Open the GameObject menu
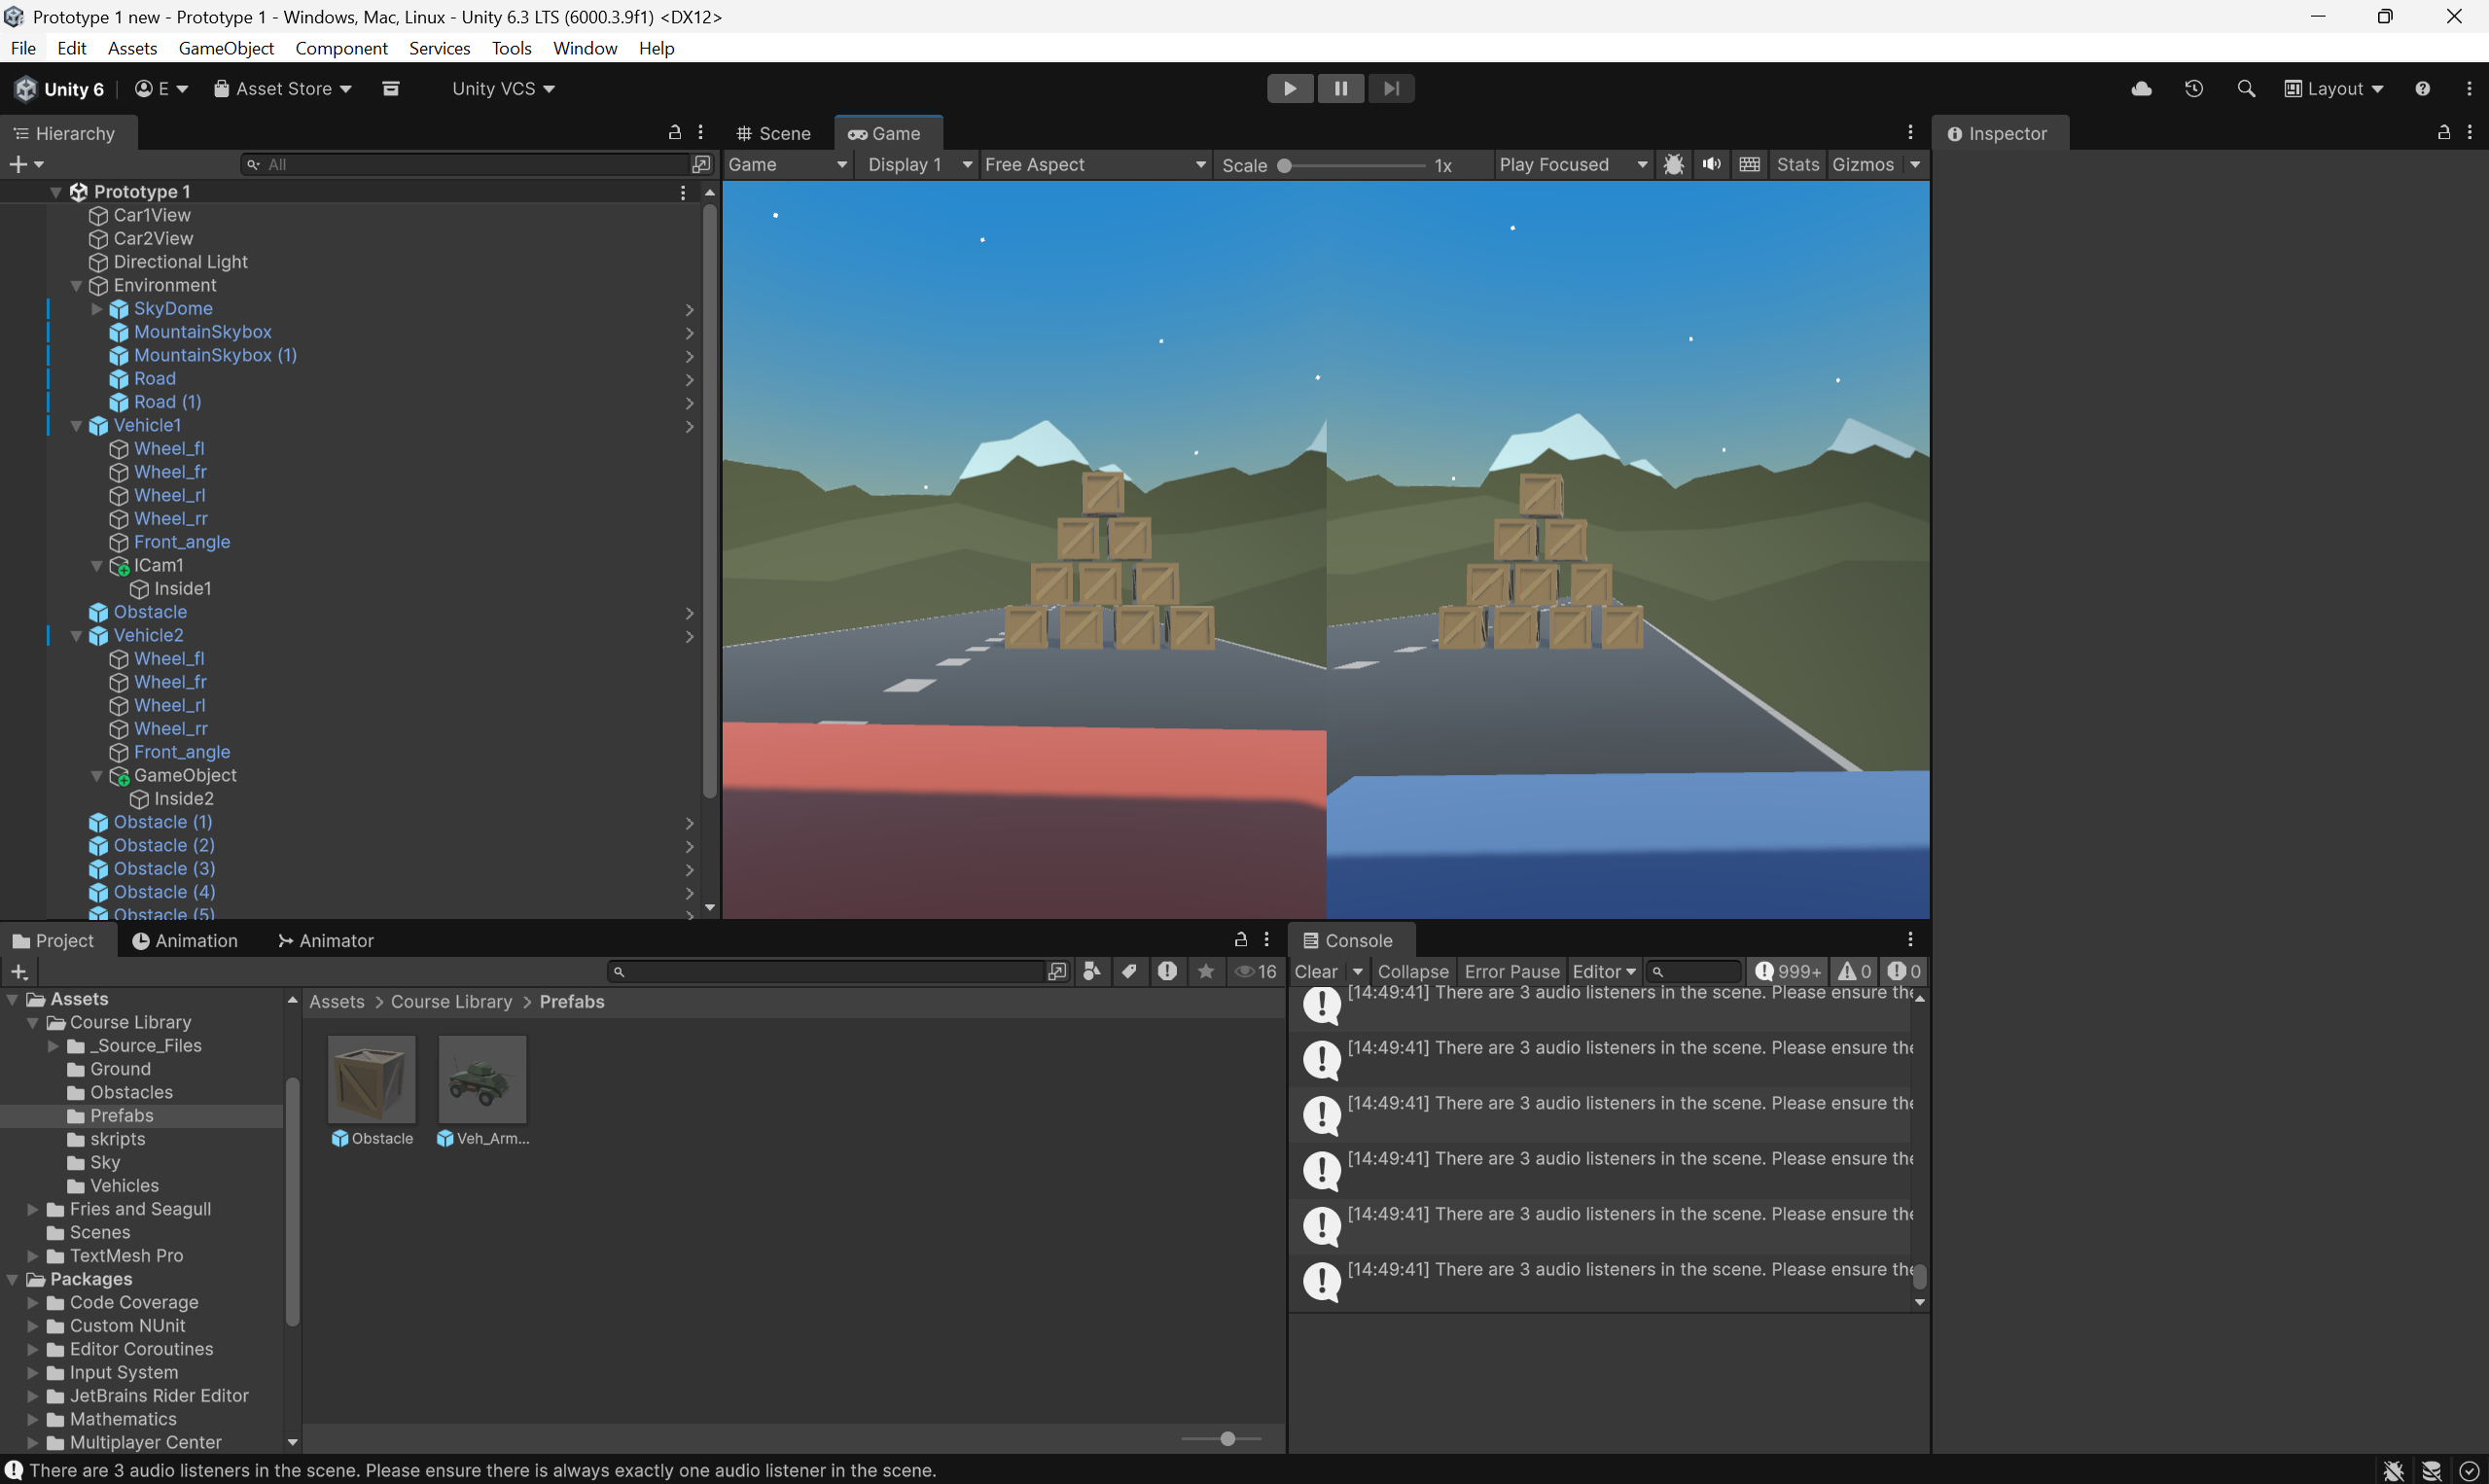 coord(226,48)
